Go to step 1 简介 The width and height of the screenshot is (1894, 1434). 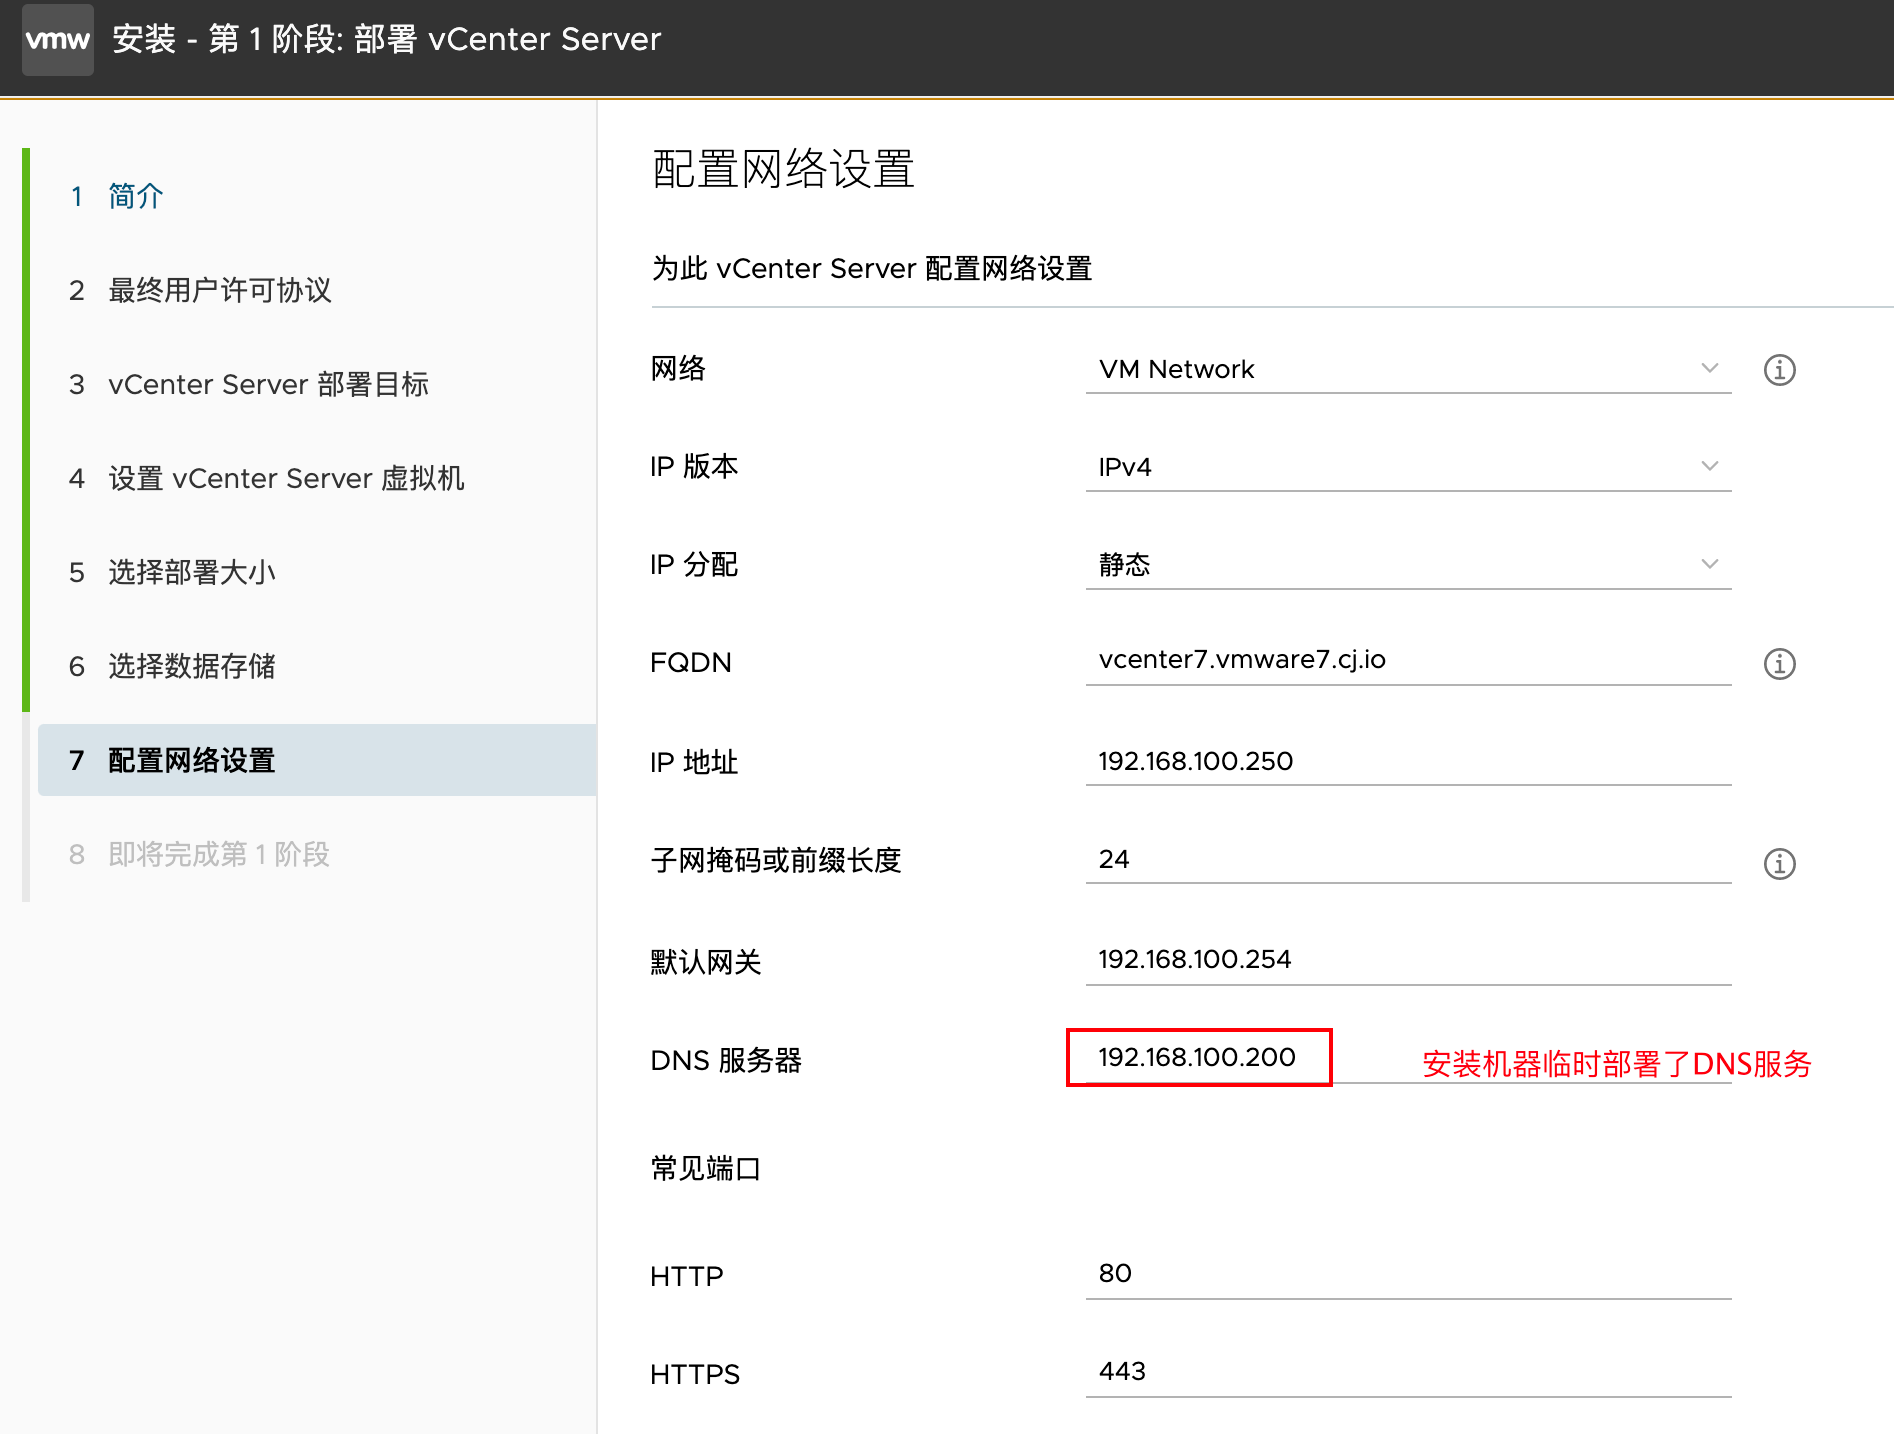point(116,196)
